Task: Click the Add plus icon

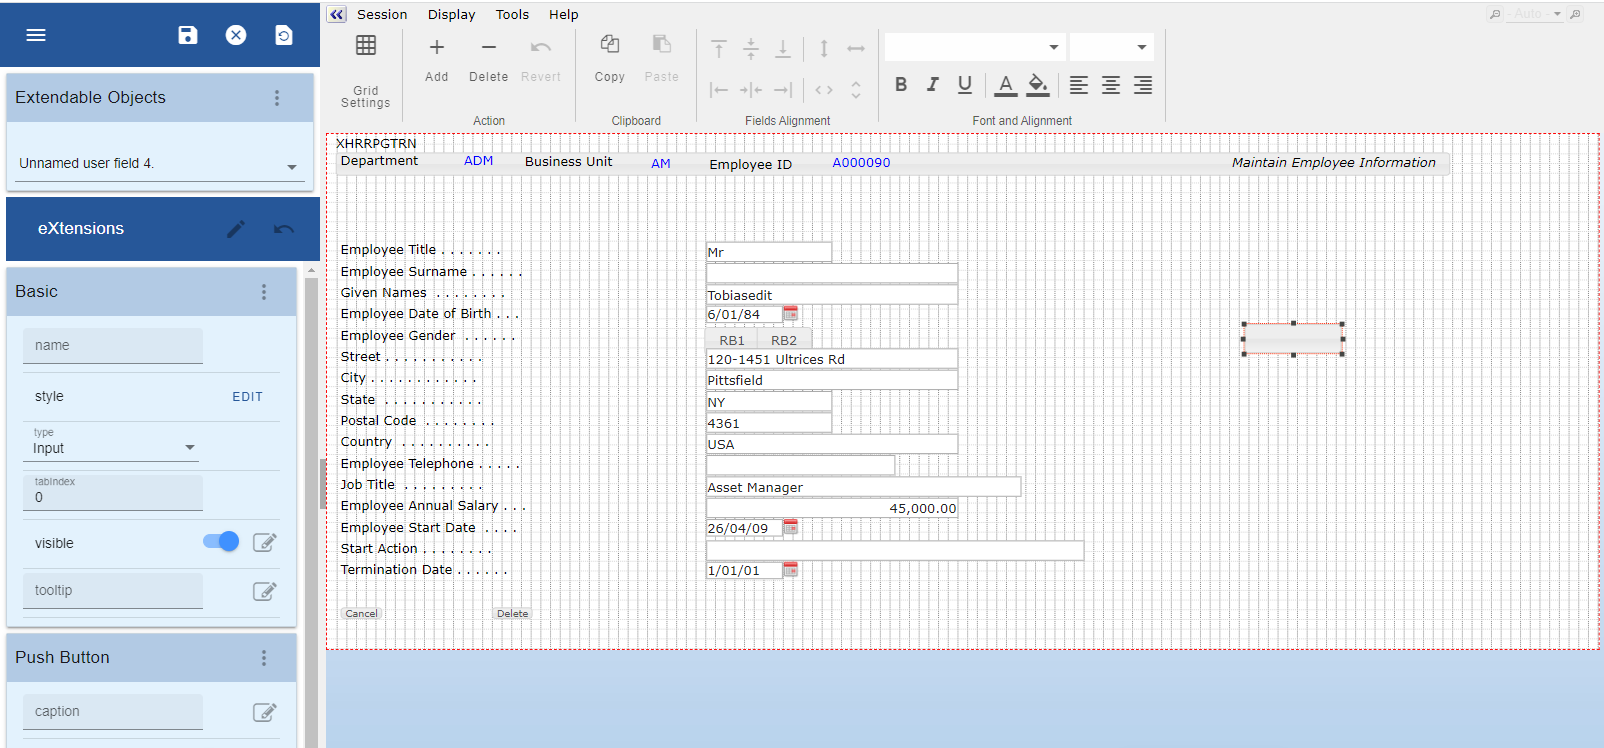Action: pos(437,48)
